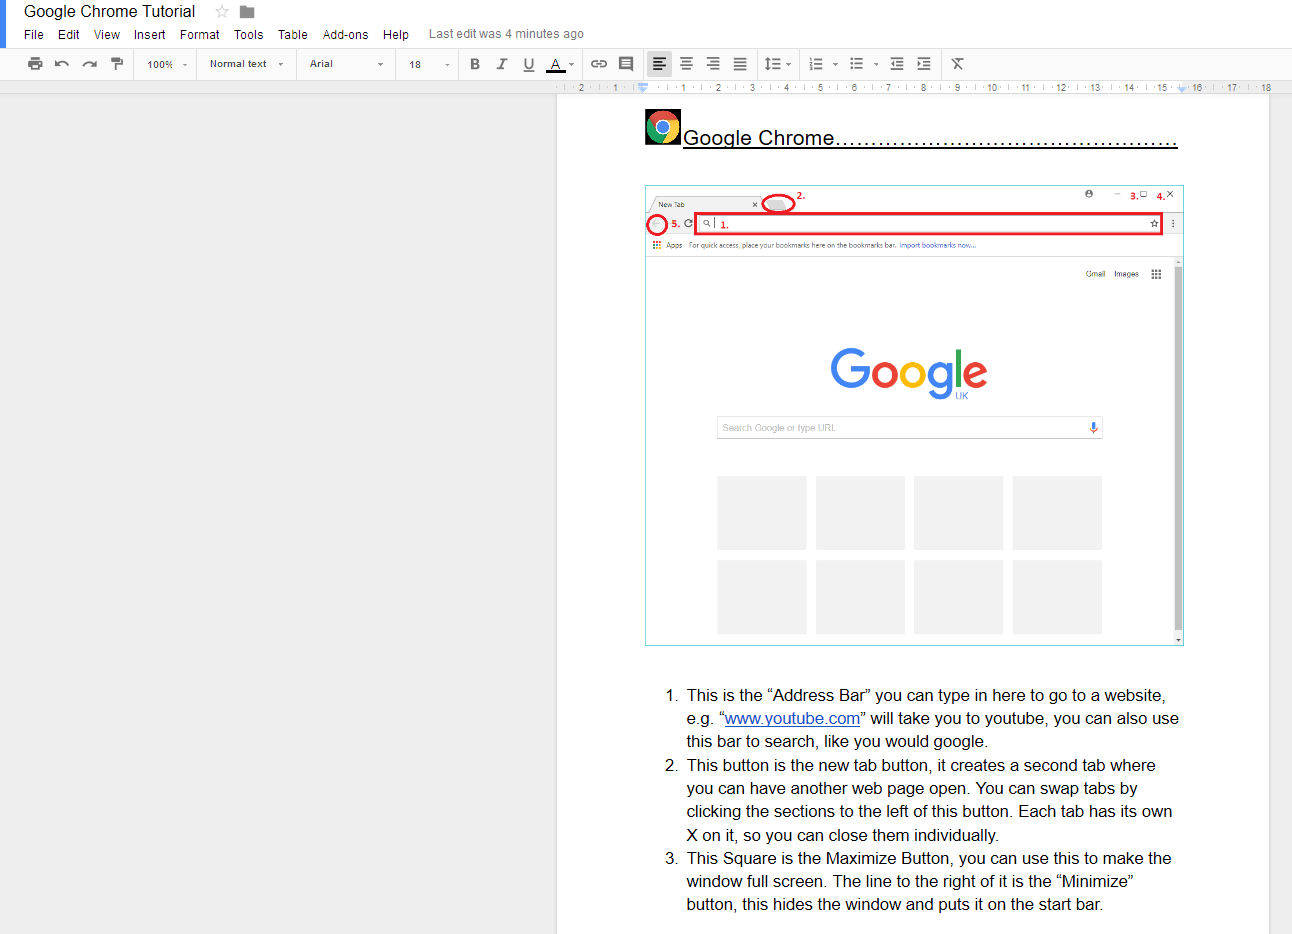Viewport: 1292px width, 934px height.
Task: Place cursor in 'This is the “Address Bar”' list item
Action: pyautogui.click(x=933, y=718)
